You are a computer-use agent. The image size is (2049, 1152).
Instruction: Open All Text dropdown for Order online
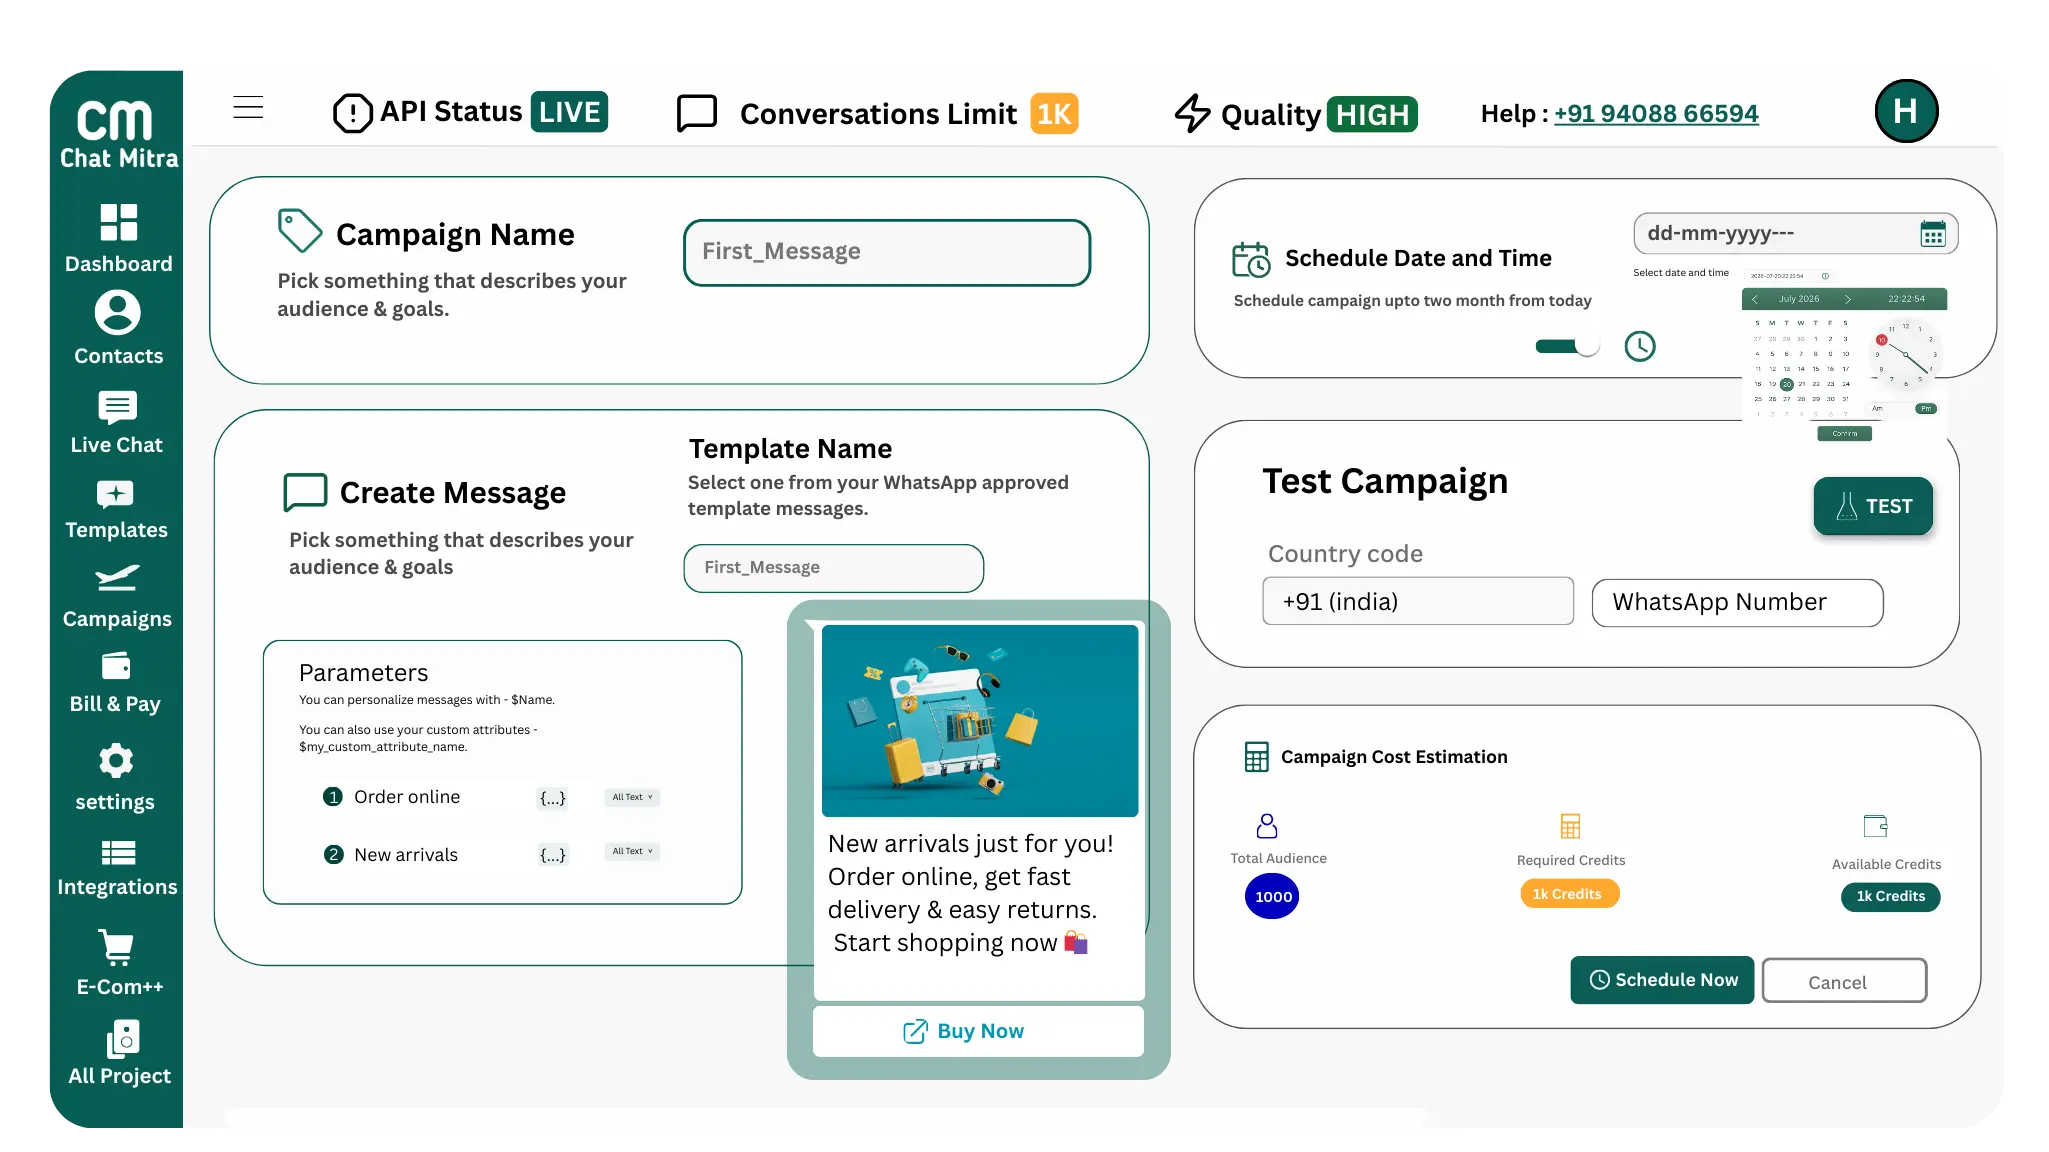point(632,797)
